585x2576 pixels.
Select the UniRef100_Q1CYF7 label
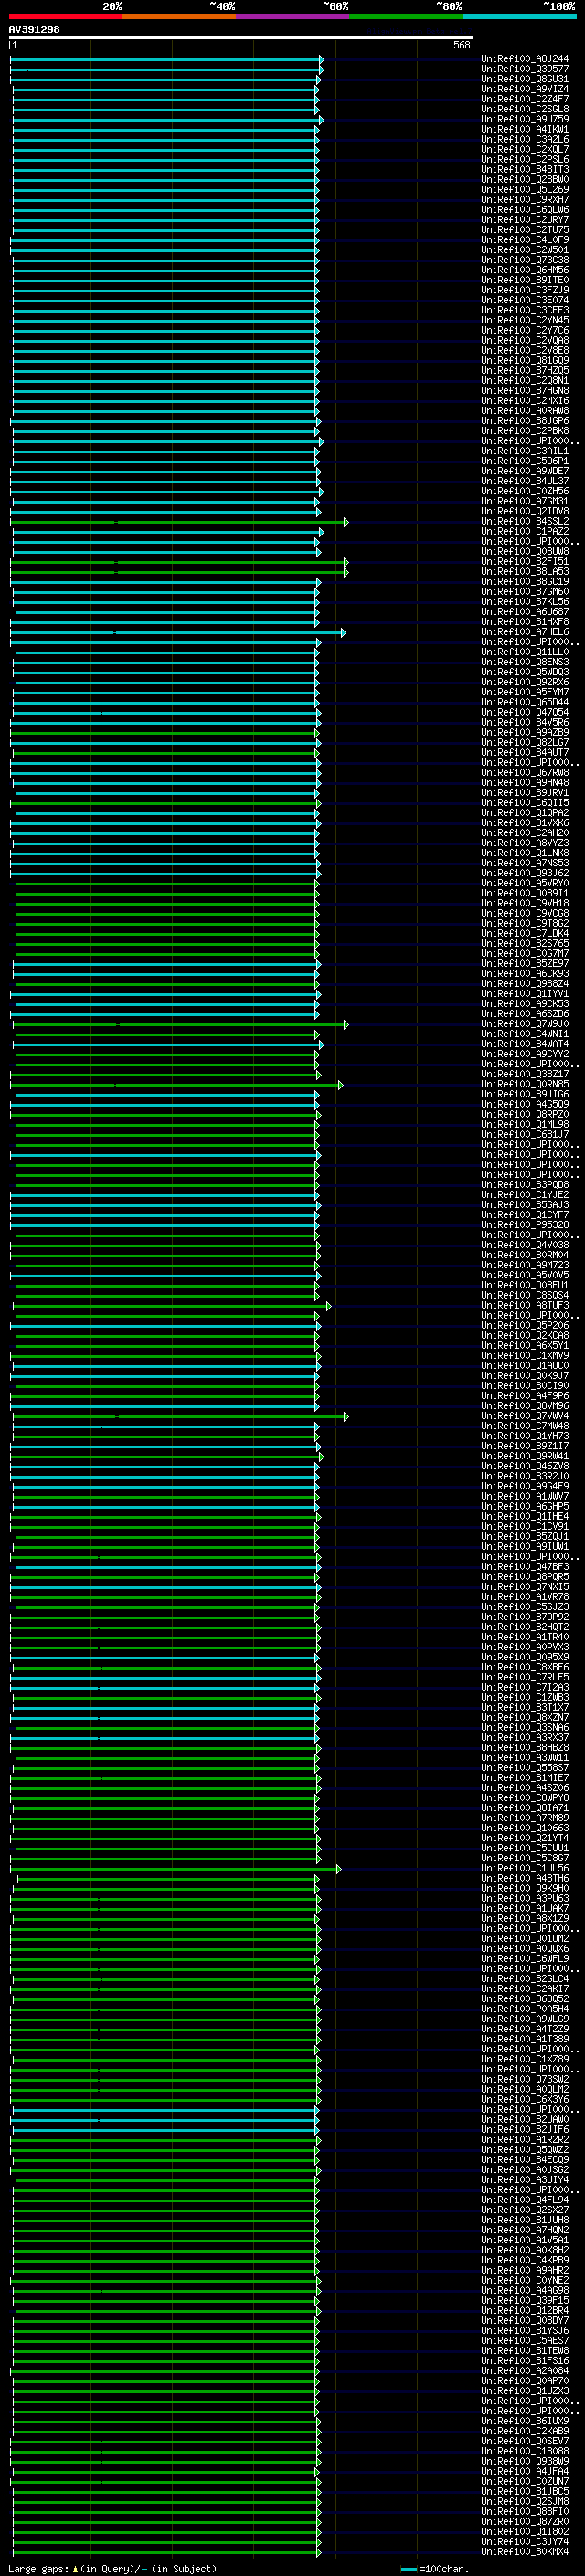coord(525,1215)
